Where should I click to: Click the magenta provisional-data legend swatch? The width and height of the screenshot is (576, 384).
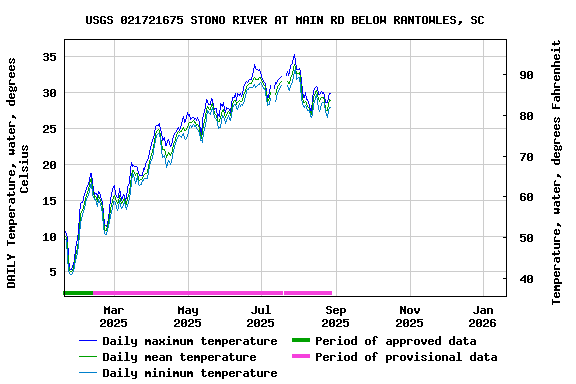301,356
